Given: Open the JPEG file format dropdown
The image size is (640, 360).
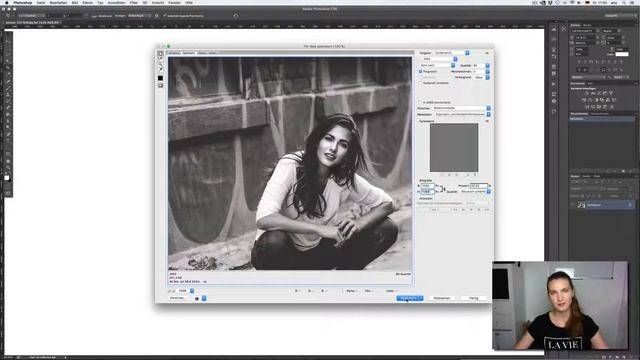Looking at the screenshot, I should (x=439, y=59).
